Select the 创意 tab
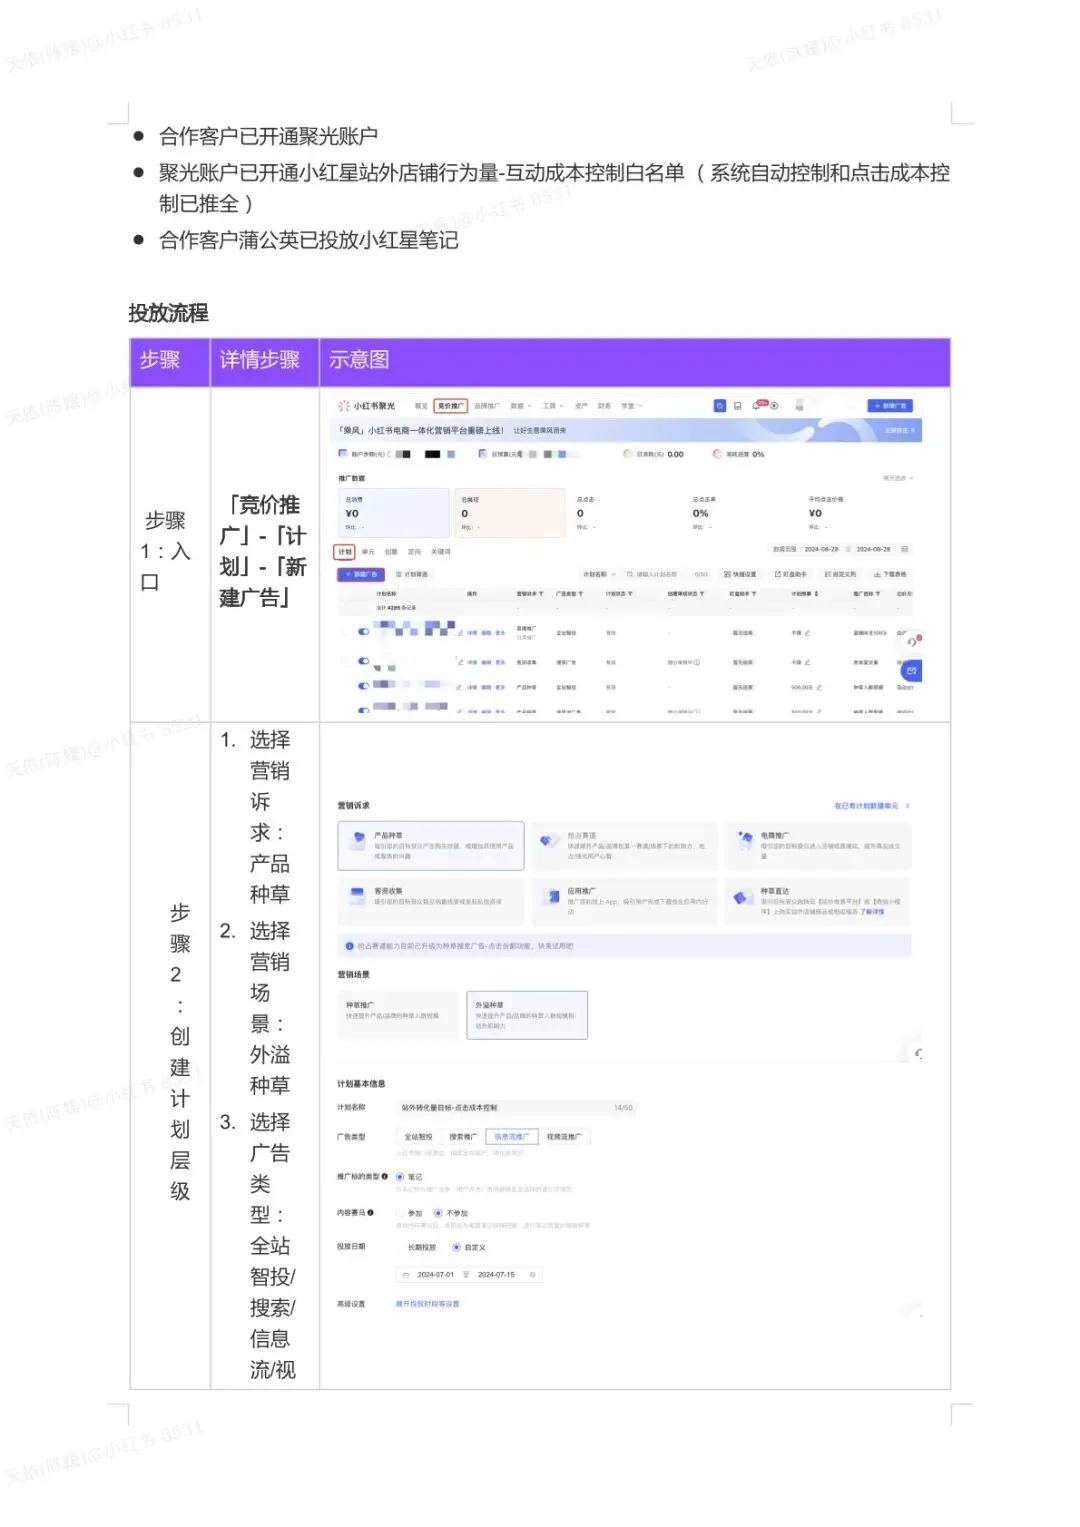The height and width of the screenshot is (1527, 1080). (x=391, y=552)
